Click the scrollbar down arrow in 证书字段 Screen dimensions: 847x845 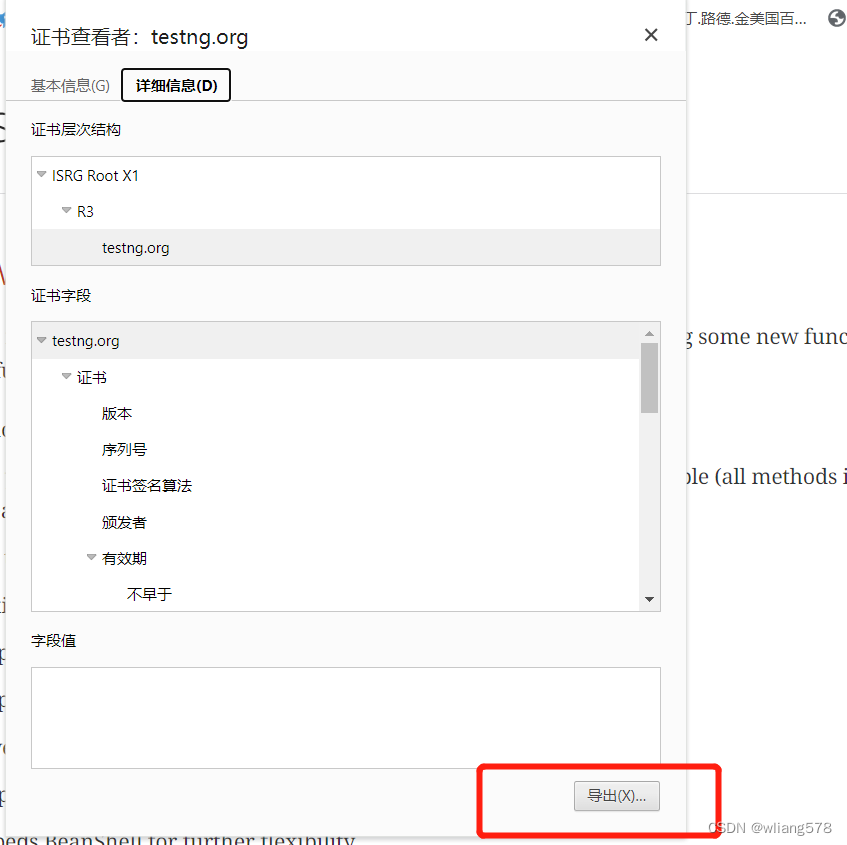pyautogui.click(x=651, y=598)
